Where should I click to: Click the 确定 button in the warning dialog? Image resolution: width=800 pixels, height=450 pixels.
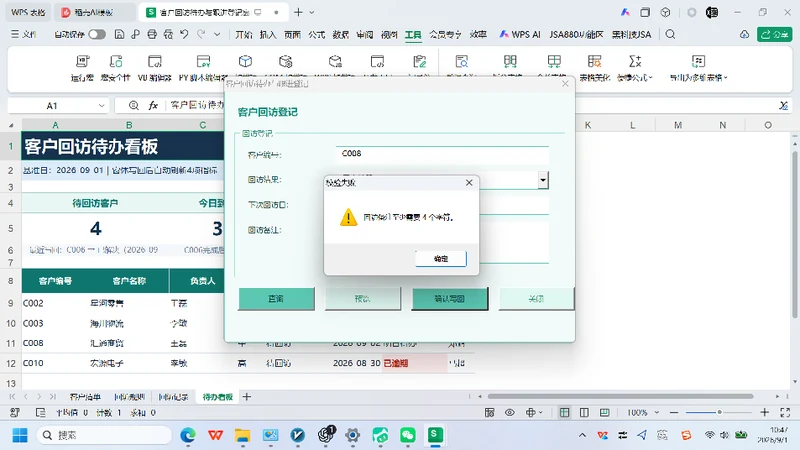click(x=441, y=259)
